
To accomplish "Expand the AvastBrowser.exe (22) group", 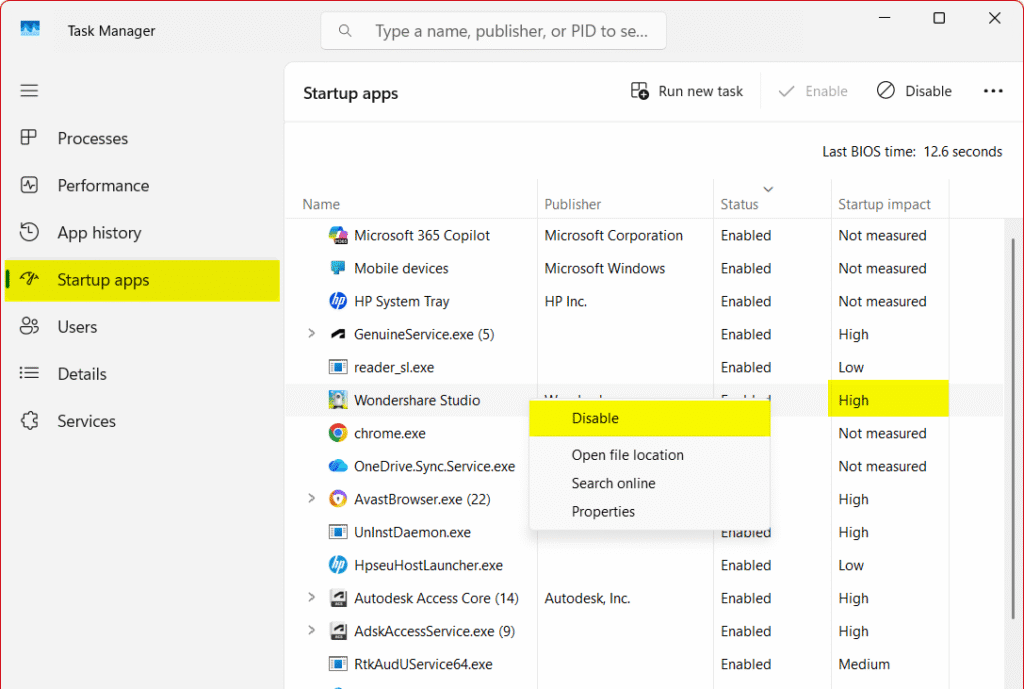I will (312, 498).
